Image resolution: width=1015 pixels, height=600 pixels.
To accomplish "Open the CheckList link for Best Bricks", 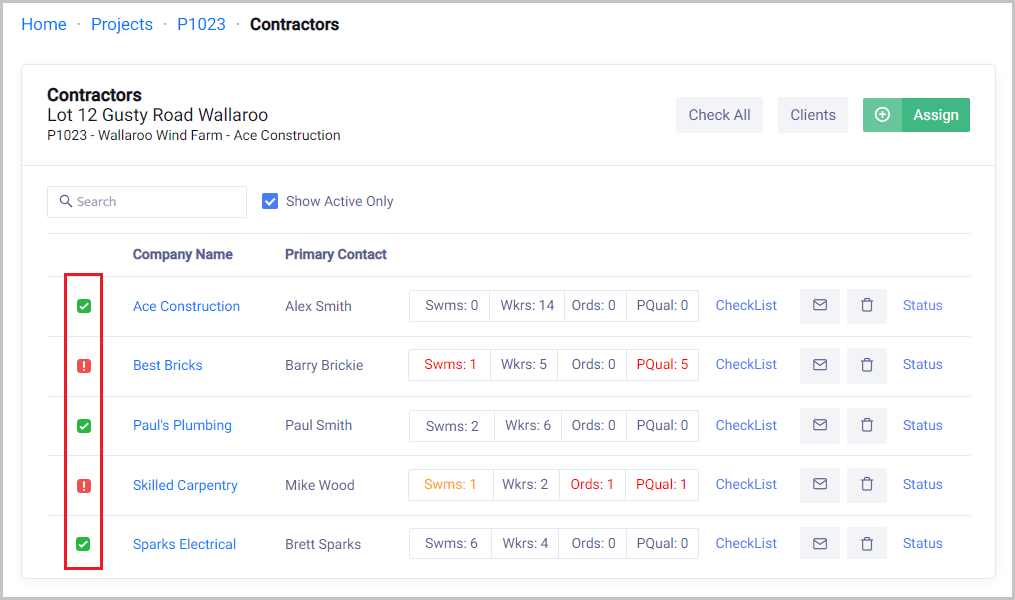I will [x=746, y=365].
